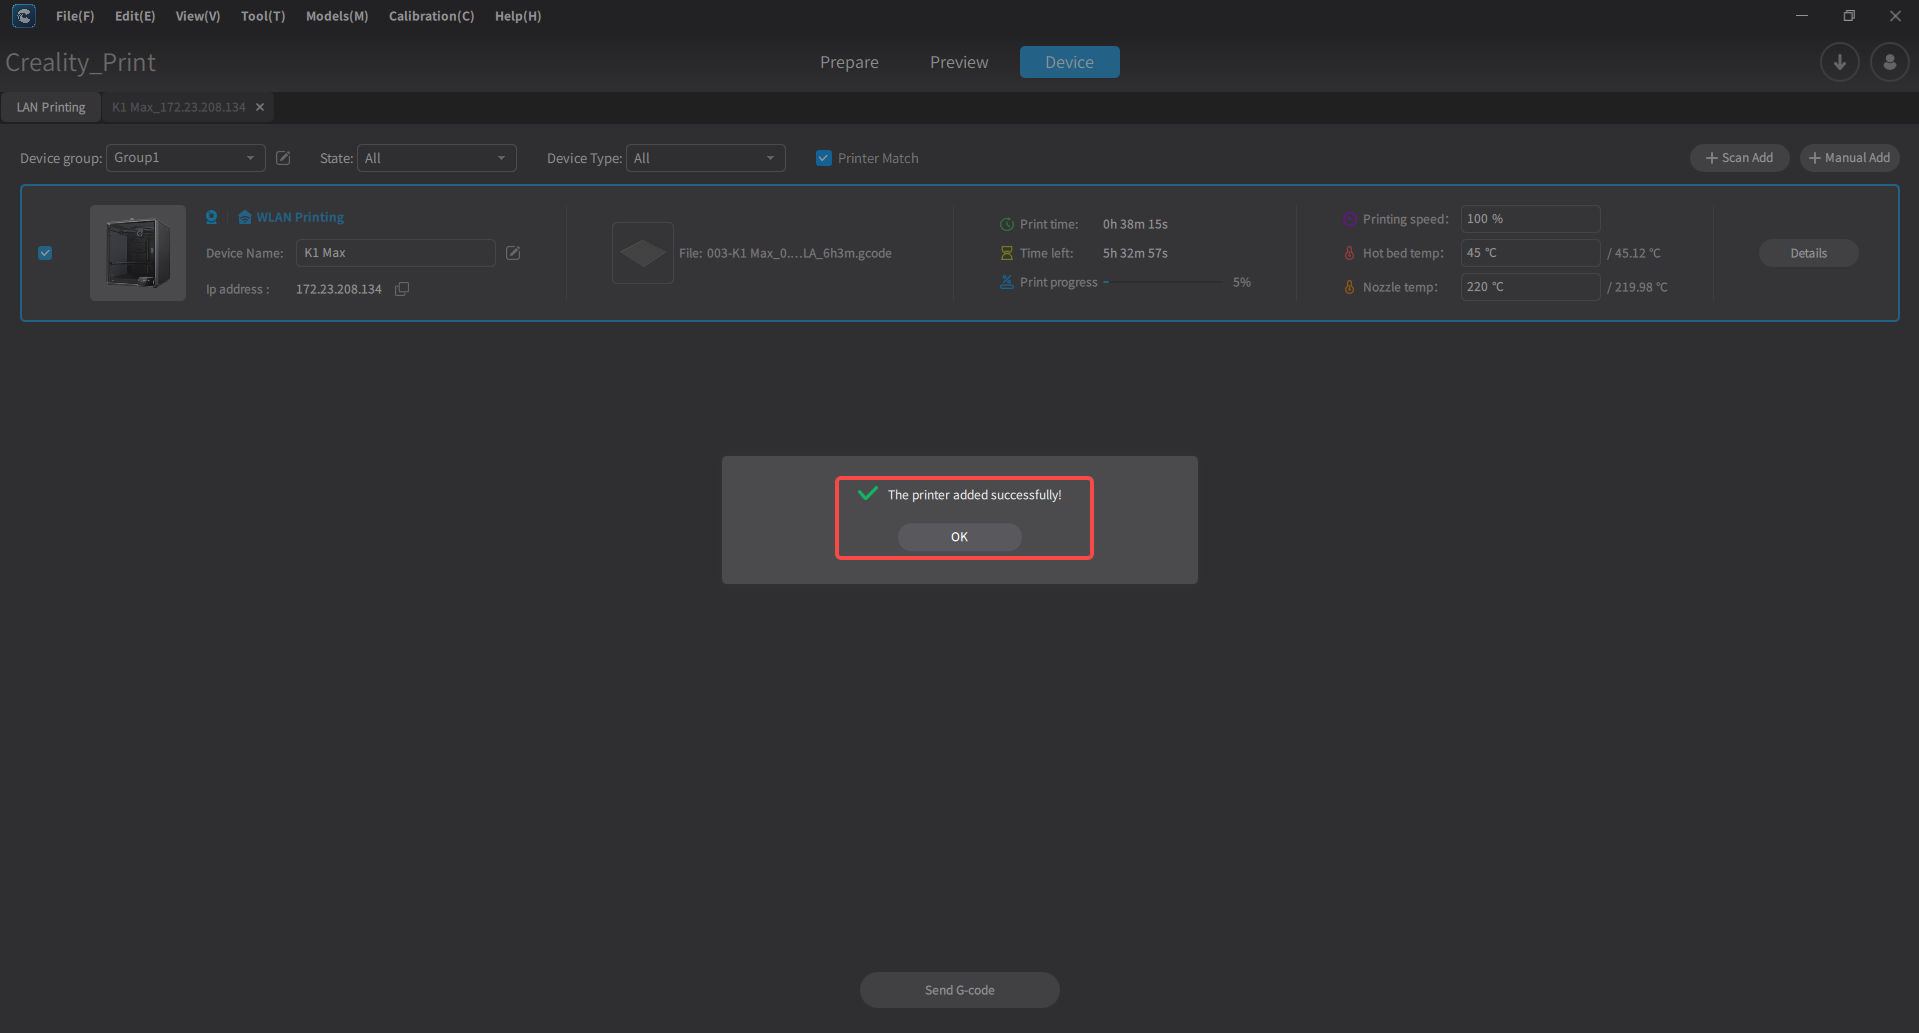Click the Manual Add button
This screenshot has height=1033, width=1919.
1849,158
